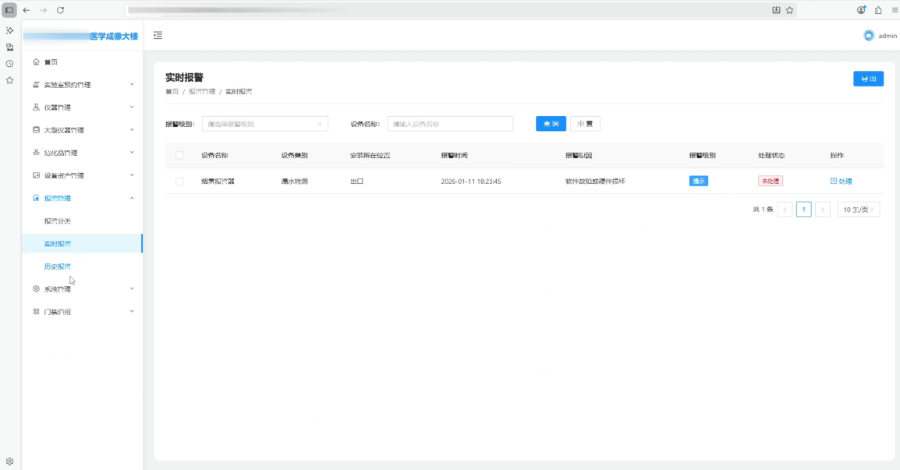This screenshot has width=900, height=470.
Task: Open the 历史报警 submenu item
Action: pyautogui.click(x=82, y=266)
